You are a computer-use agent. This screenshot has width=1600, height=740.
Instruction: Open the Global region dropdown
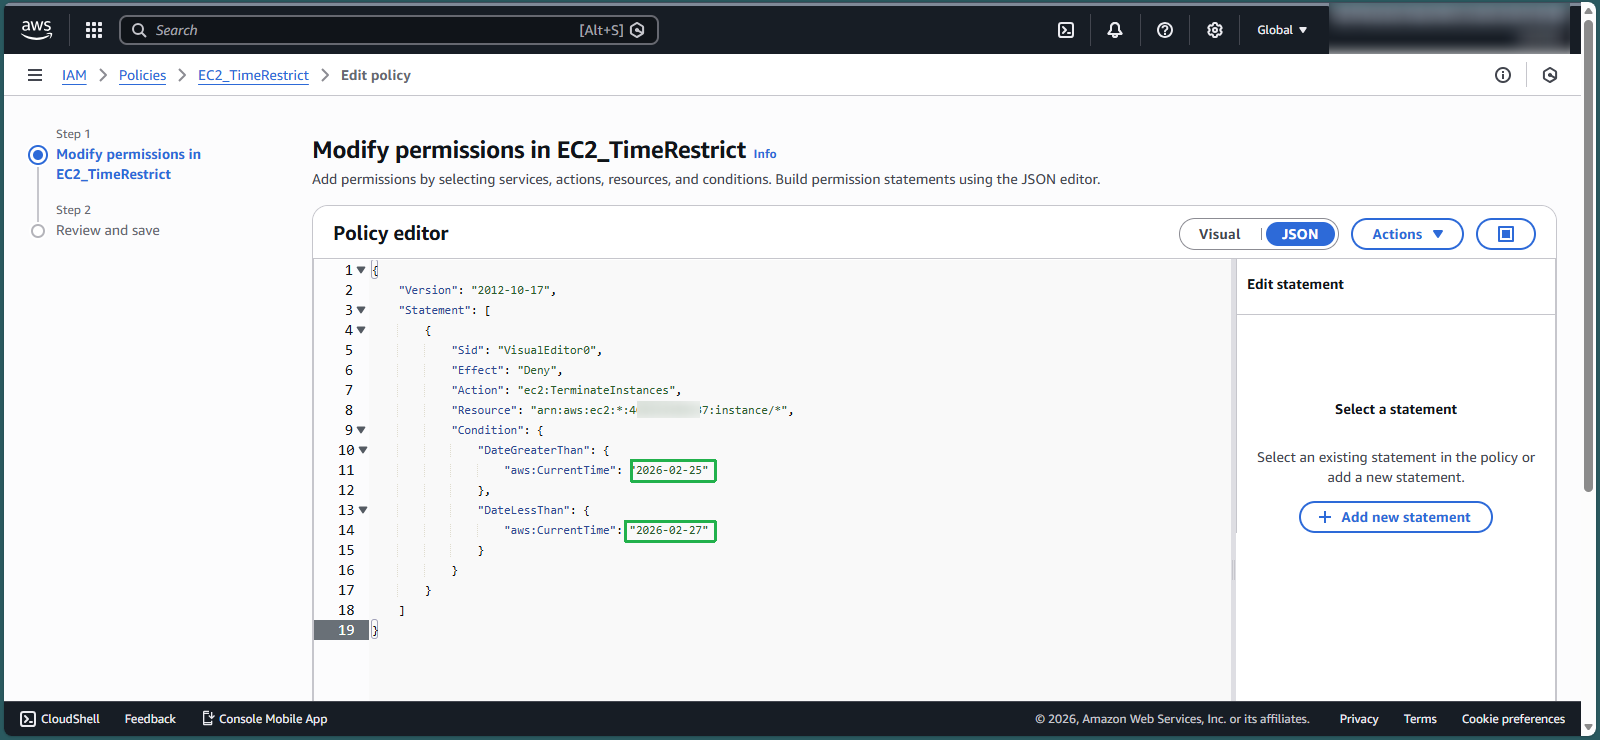pyautogui.click(x=1282, y=30)
